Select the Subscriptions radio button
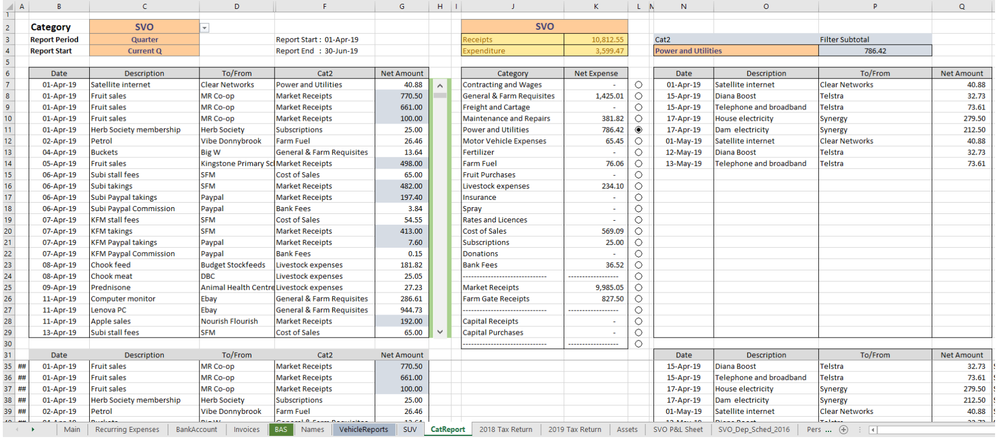 tap(638, 242)
